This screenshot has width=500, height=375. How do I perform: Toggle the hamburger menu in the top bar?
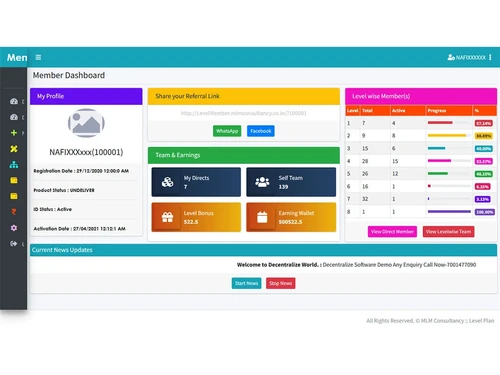click(x=38, y=57)
